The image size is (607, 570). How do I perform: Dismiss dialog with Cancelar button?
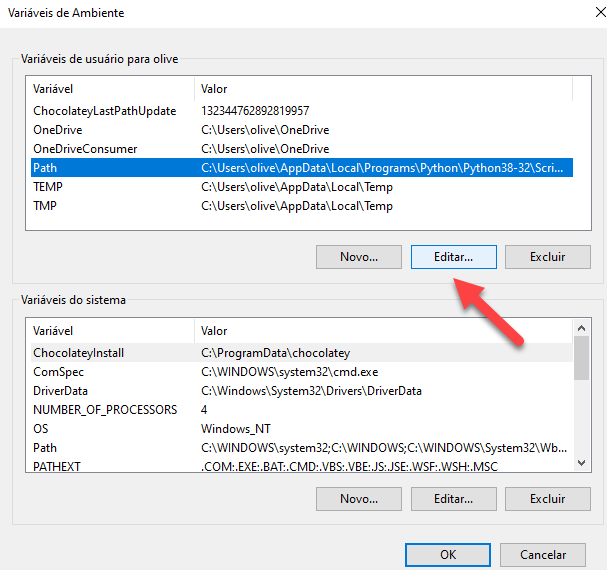tap(543, 555)
